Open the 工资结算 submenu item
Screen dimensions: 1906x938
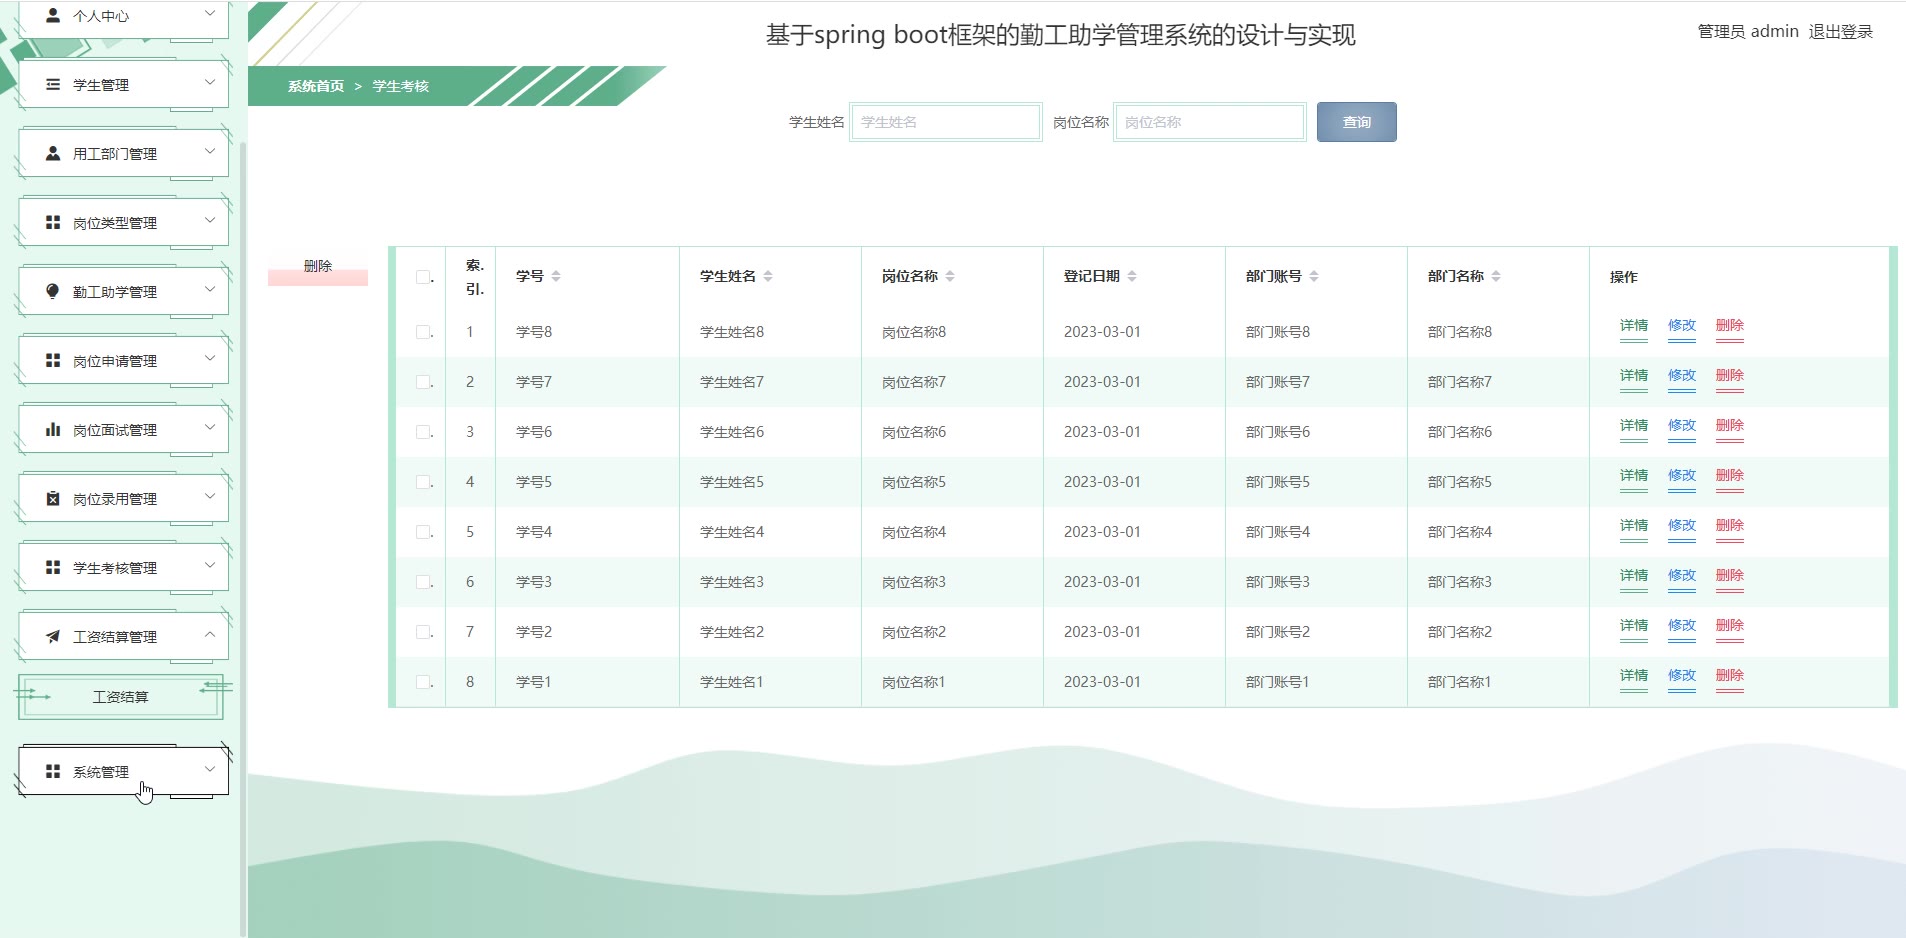(x=120, y=697)
